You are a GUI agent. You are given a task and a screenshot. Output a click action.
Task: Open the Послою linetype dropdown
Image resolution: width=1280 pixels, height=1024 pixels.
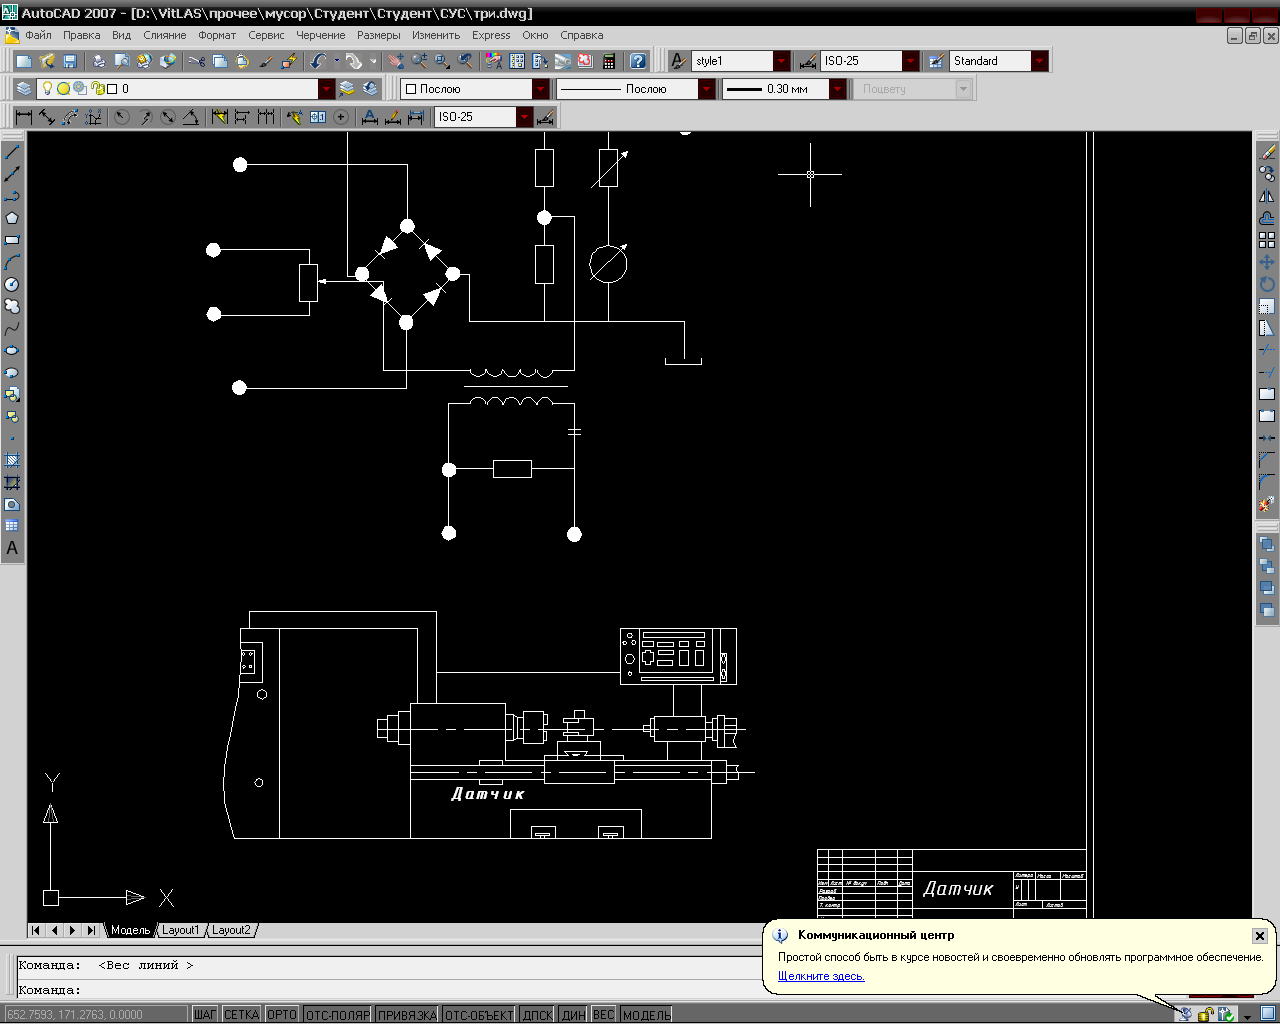click(x=707, y=89)
